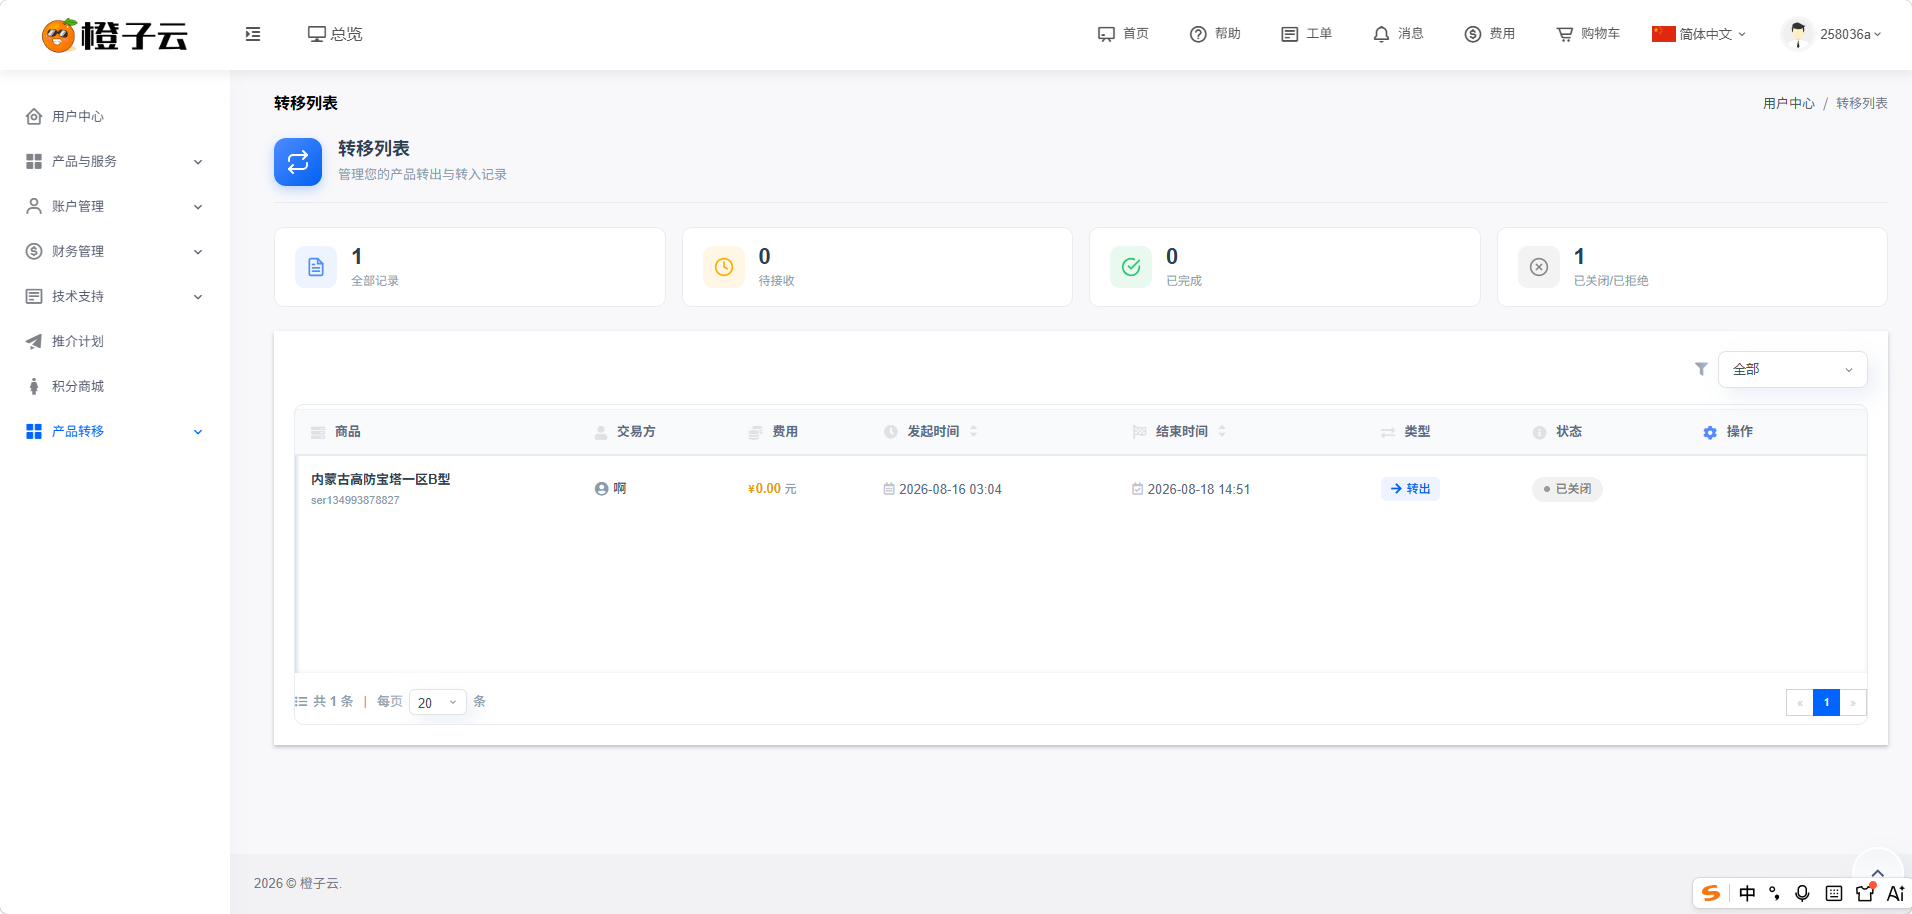Expand the 账户管理 sidebar menu
Viewport: 1912px width, 914px height.
pos(115,206)
